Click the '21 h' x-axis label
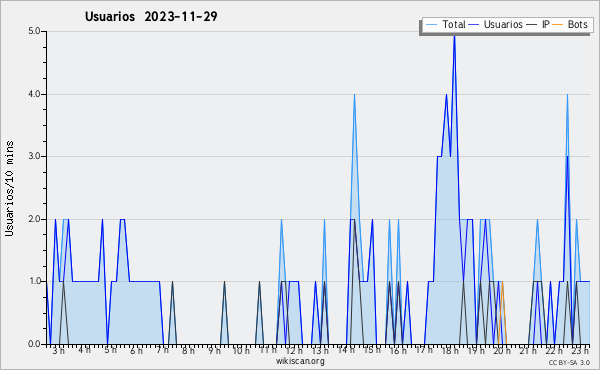 tap(528, 350)
